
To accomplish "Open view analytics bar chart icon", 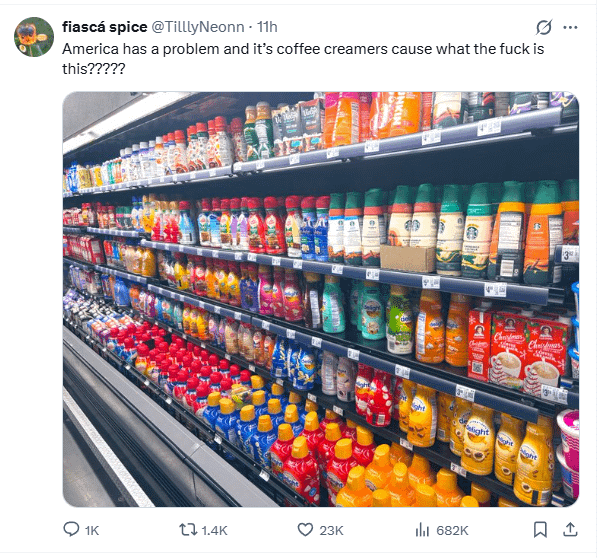I will 422,530.
